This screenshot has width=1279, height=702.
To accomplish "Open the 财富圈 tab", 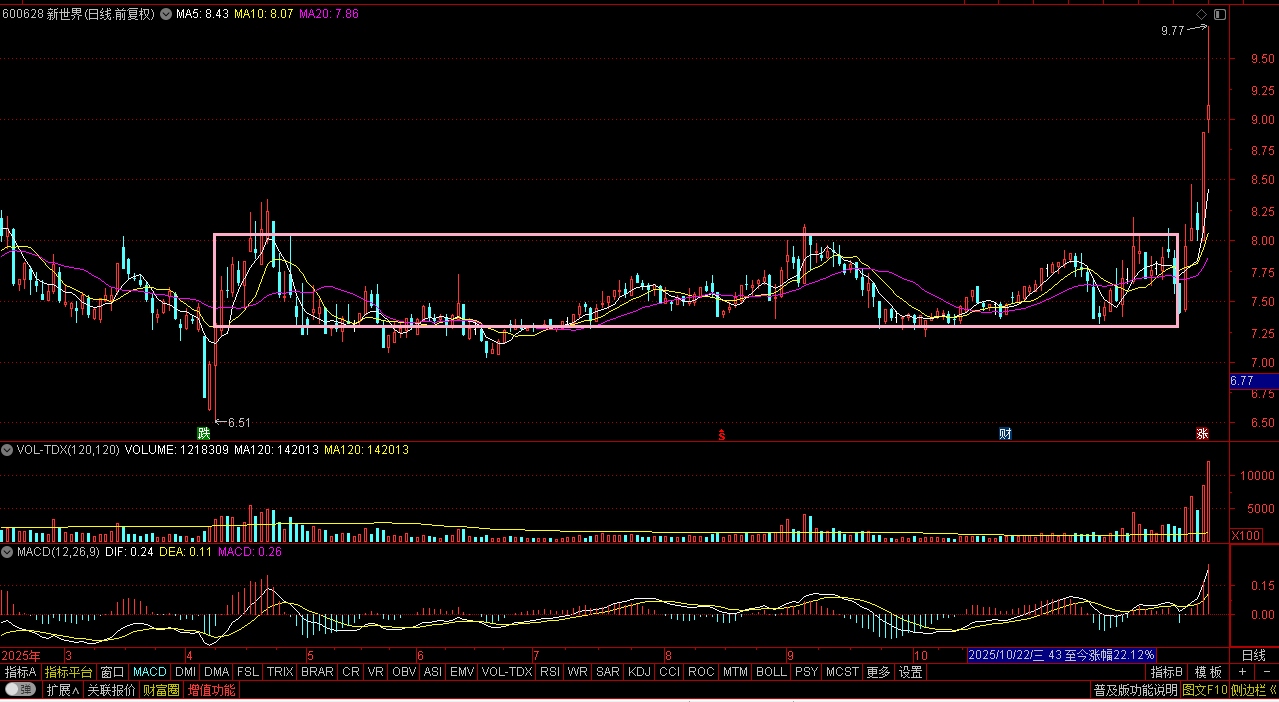I will [161, 690].
